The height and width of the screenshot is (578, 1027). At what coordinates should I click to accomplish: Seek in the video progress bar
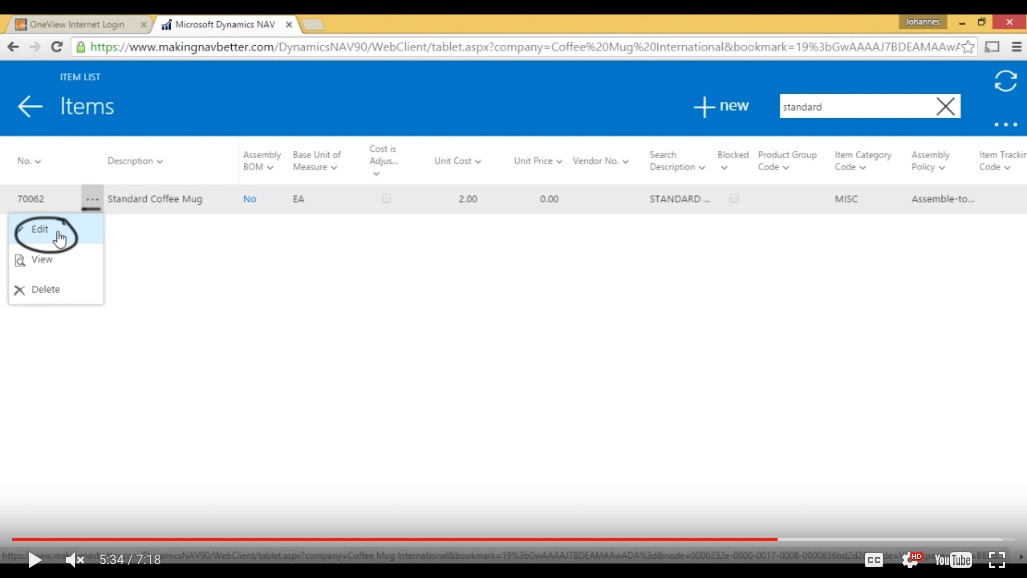coord(513,539)
